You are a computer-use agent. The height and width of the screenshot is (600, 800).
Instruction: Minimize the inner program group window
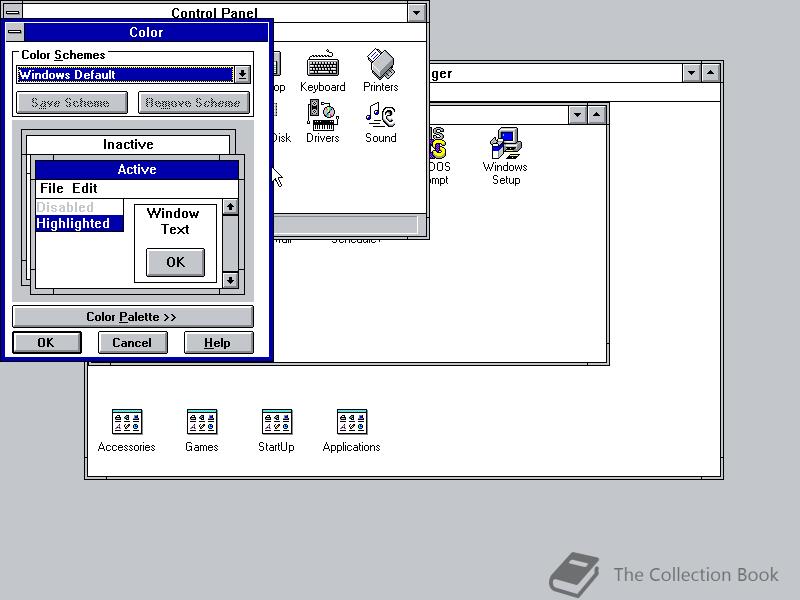(577, 115)
